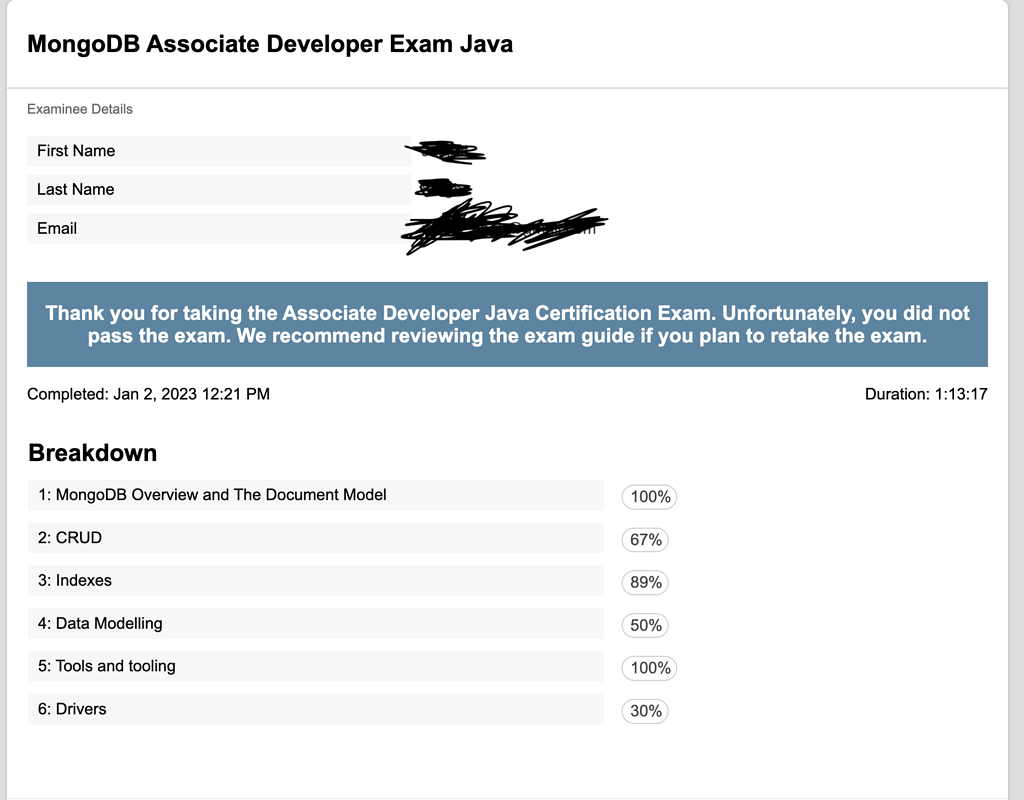Select the Tools and tooling breakdown row

tap(315, 667)
